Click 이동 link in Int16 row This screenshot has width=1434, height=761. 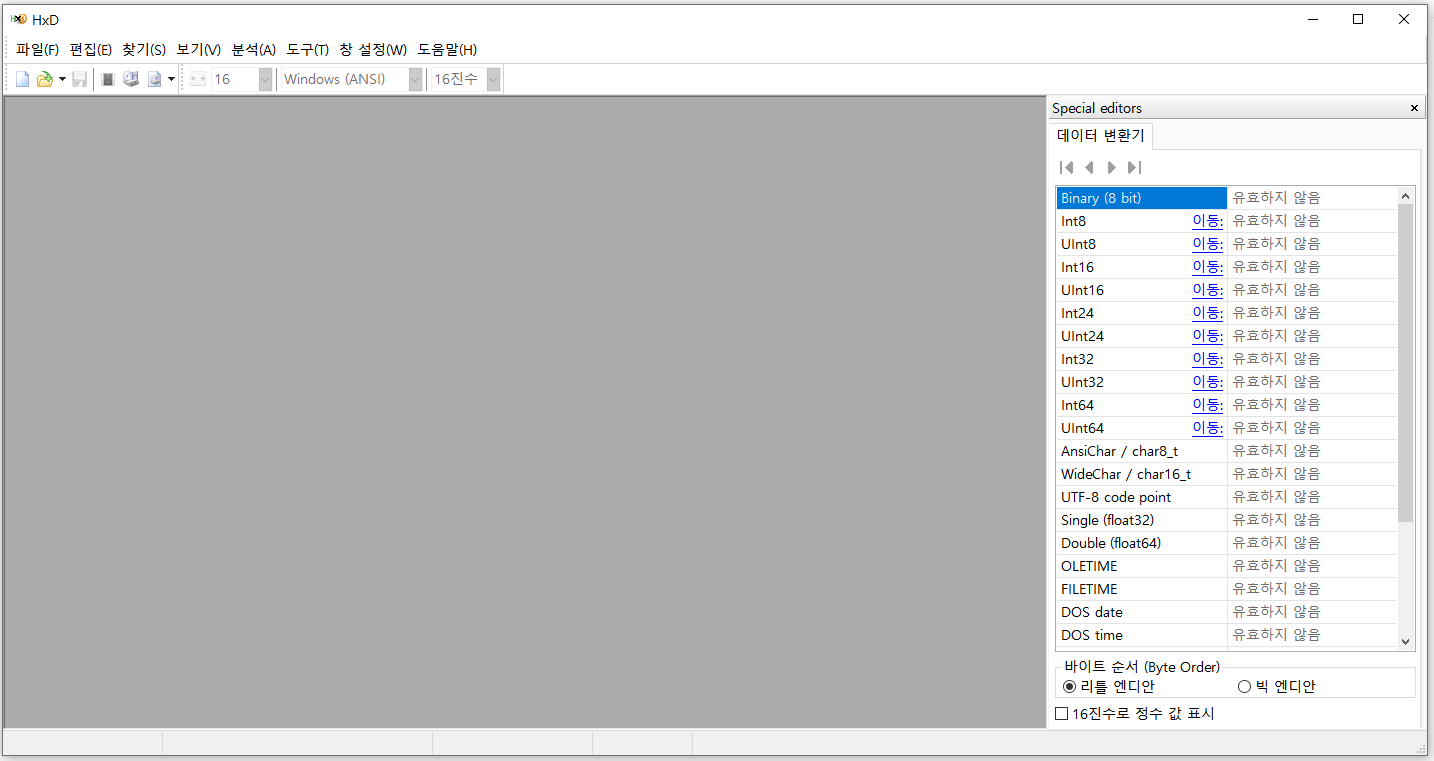click(1207, 267)
